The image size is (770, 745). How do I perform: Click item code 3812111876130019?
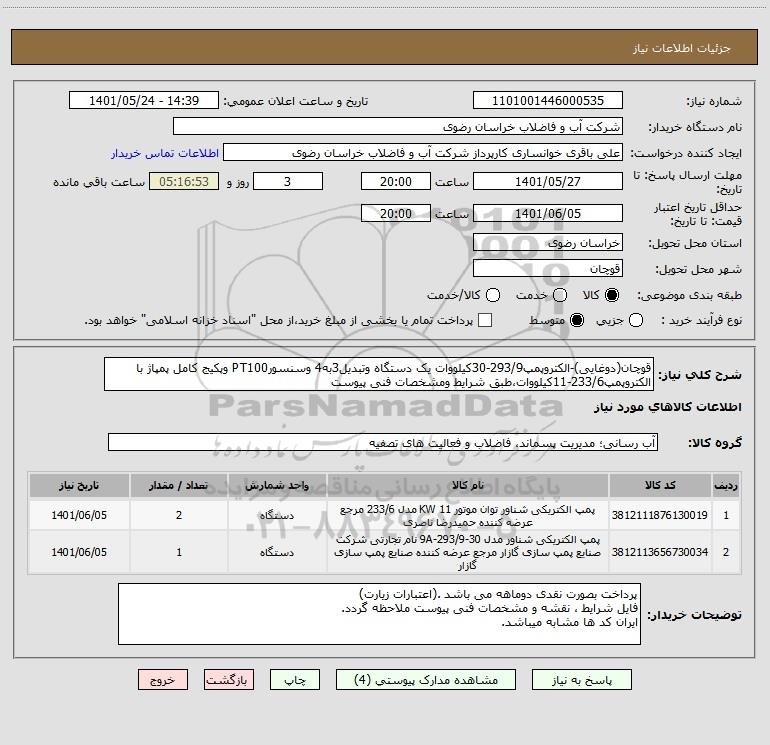pos(660,515)
